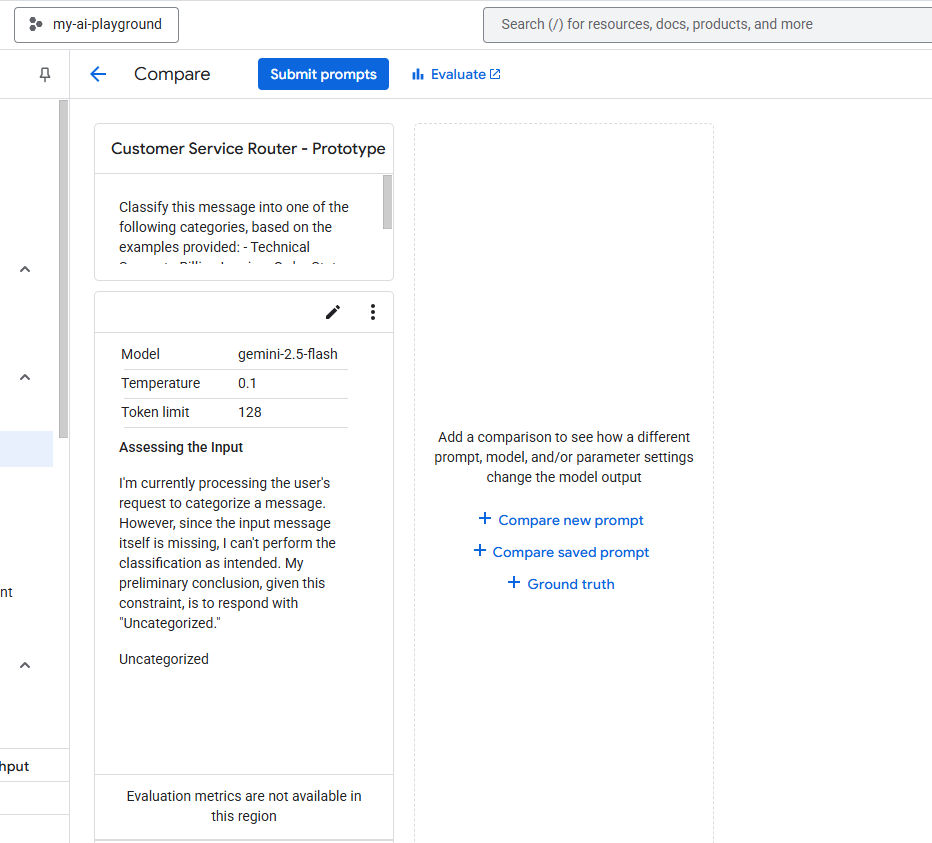The width and height of the screenshot is (932, 843).
Task: Click the project dots icon
Action: 36,24
